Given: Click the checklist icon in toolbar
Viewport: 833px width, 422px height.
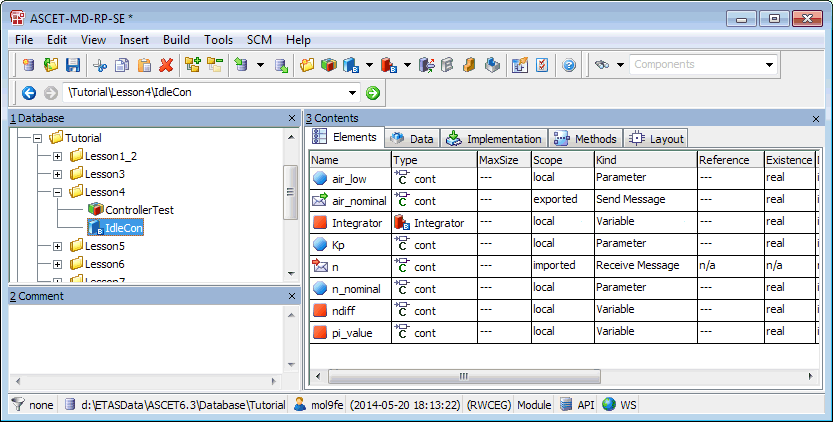Looking at the screenshot, I should pyautogui.click(x=542, y=65).
